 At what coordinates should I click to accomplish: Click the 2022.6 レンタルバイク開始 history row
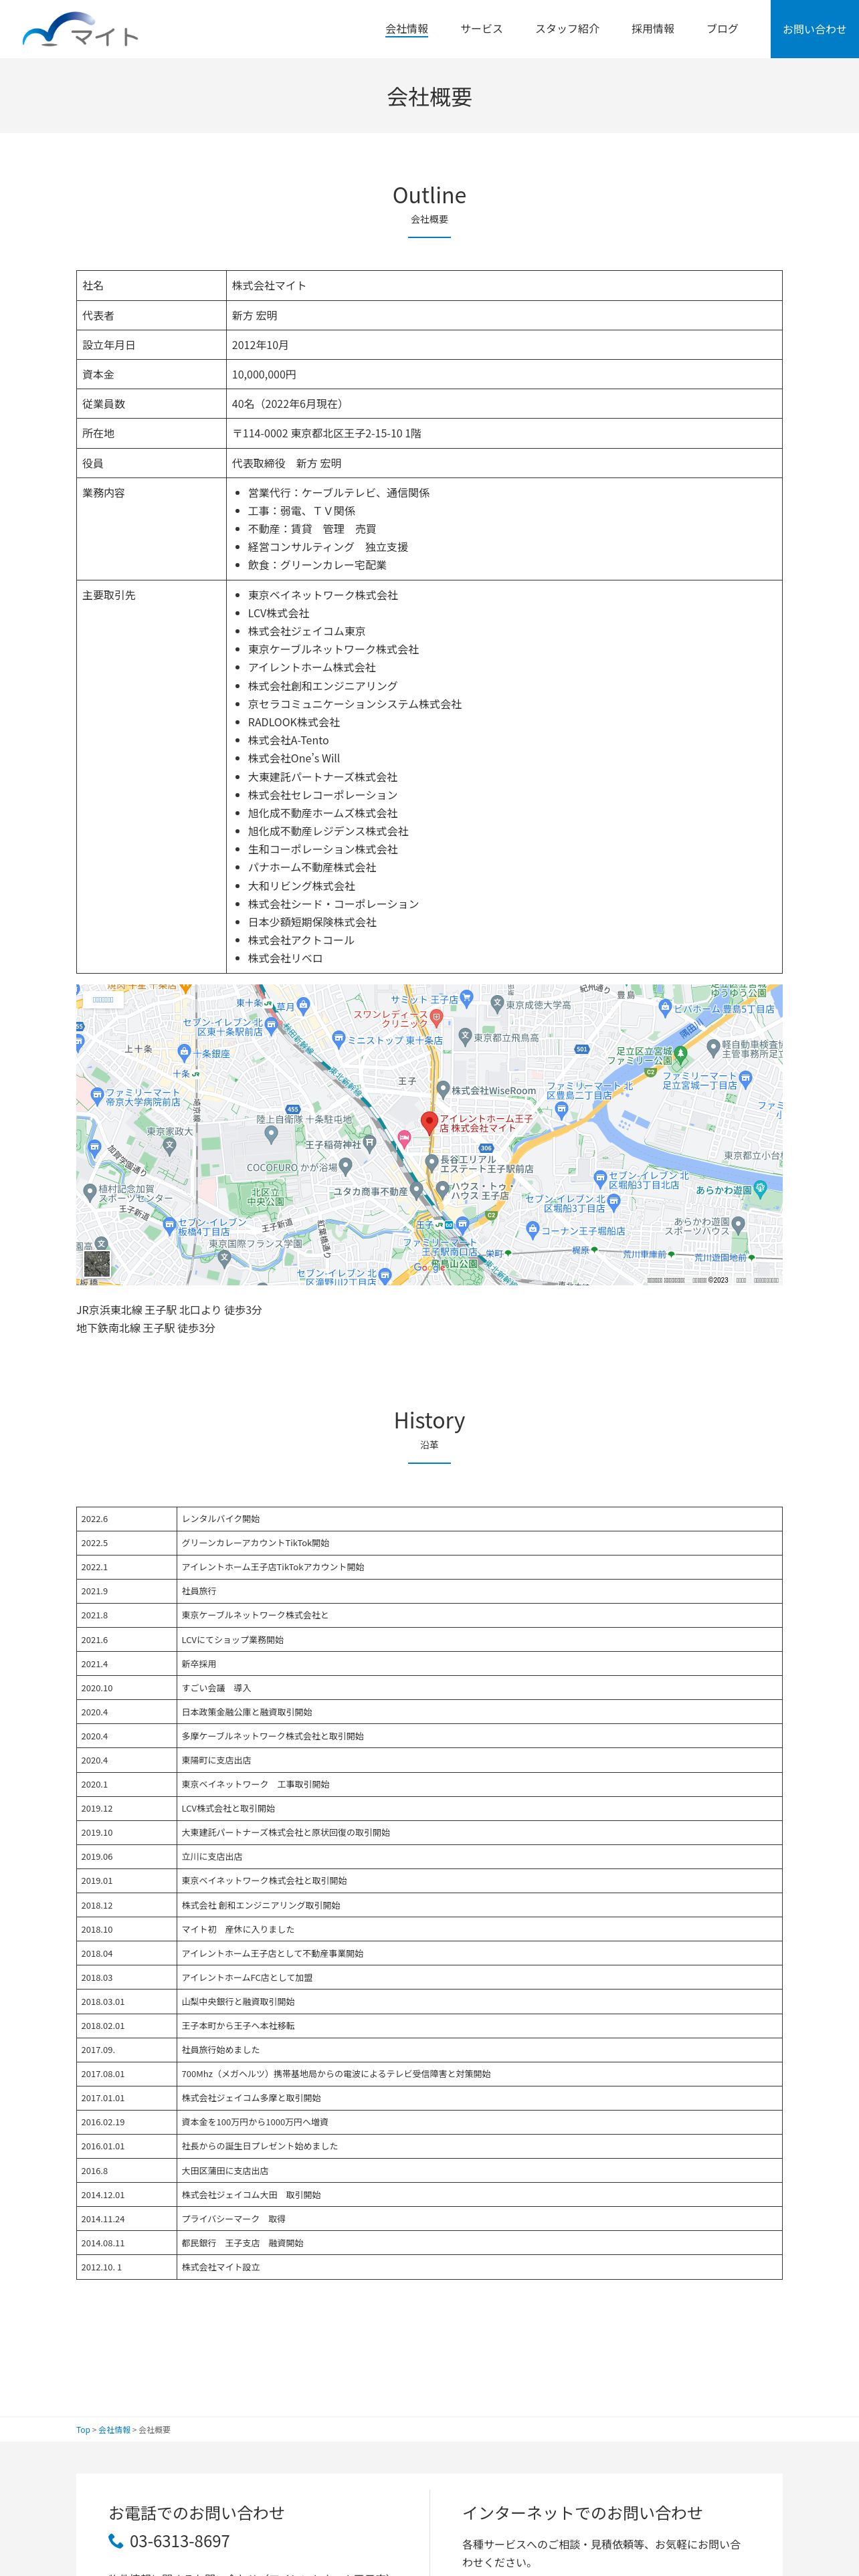point(429,1518)
